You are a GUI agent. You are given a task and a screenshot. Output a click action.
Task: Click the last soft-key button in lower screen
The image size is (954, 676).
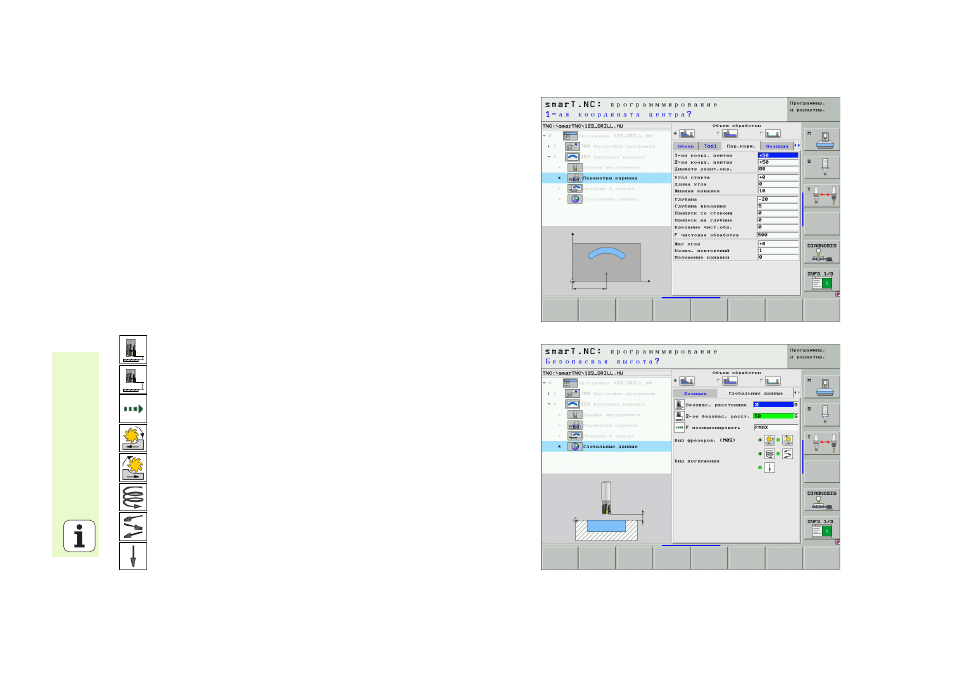pos(821,558)
